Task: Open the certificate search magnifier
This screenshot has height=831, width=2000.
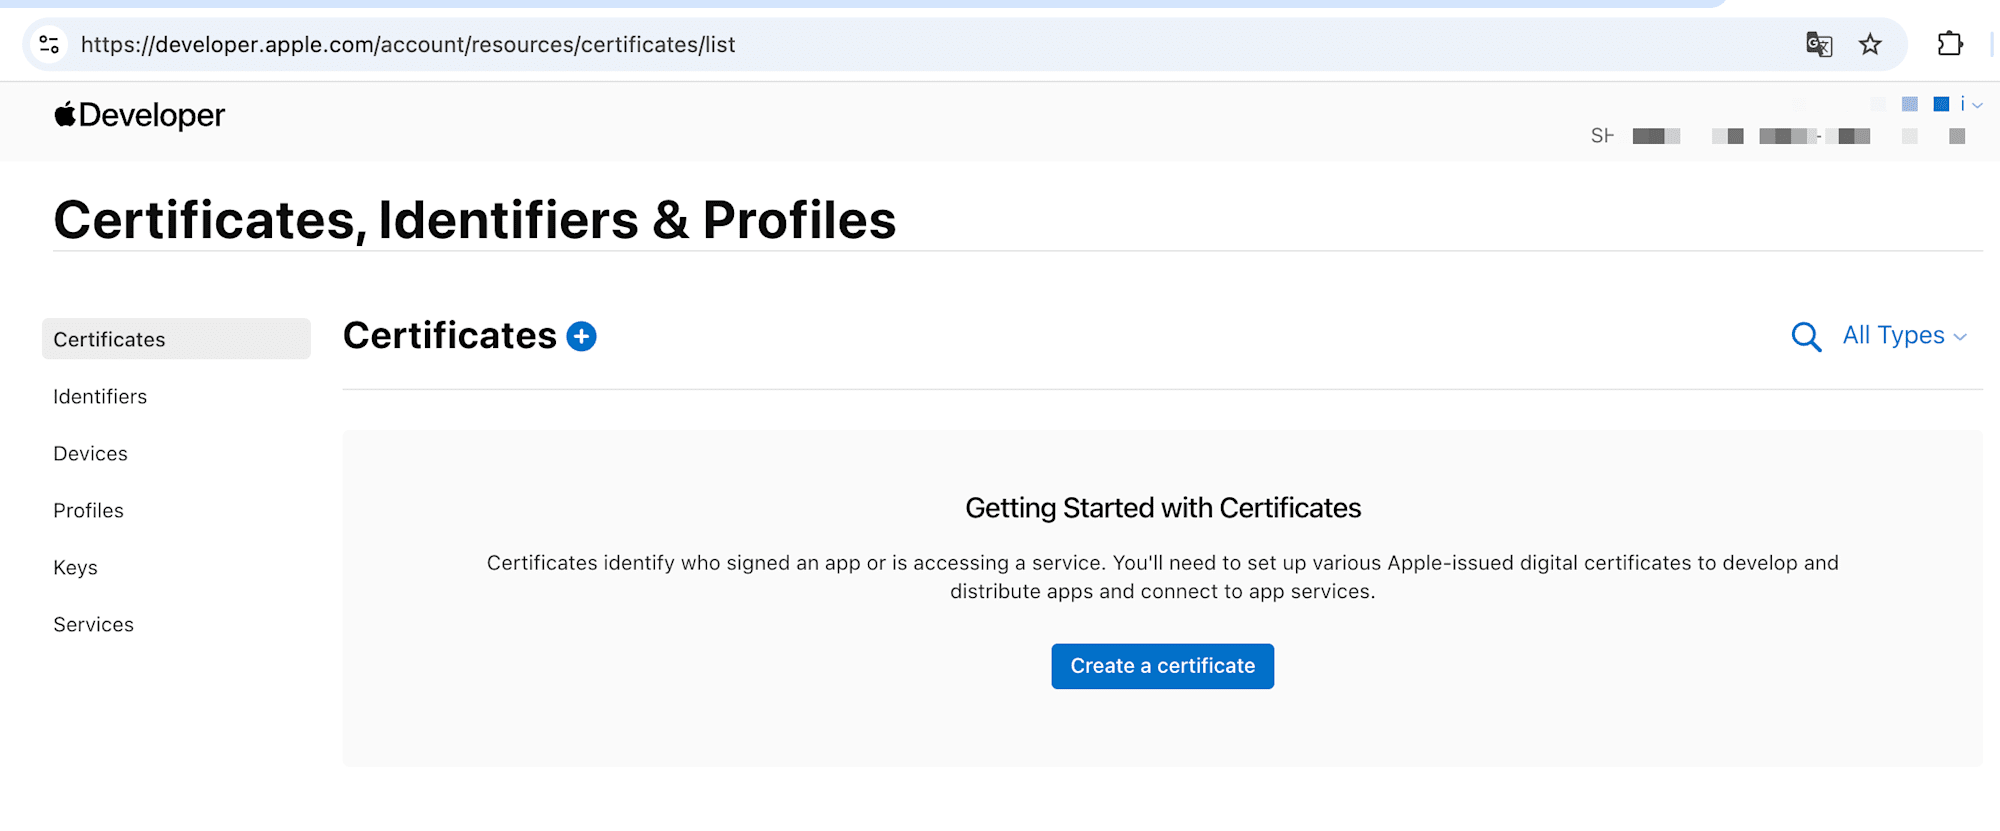Action: [x=1805, y=337]
